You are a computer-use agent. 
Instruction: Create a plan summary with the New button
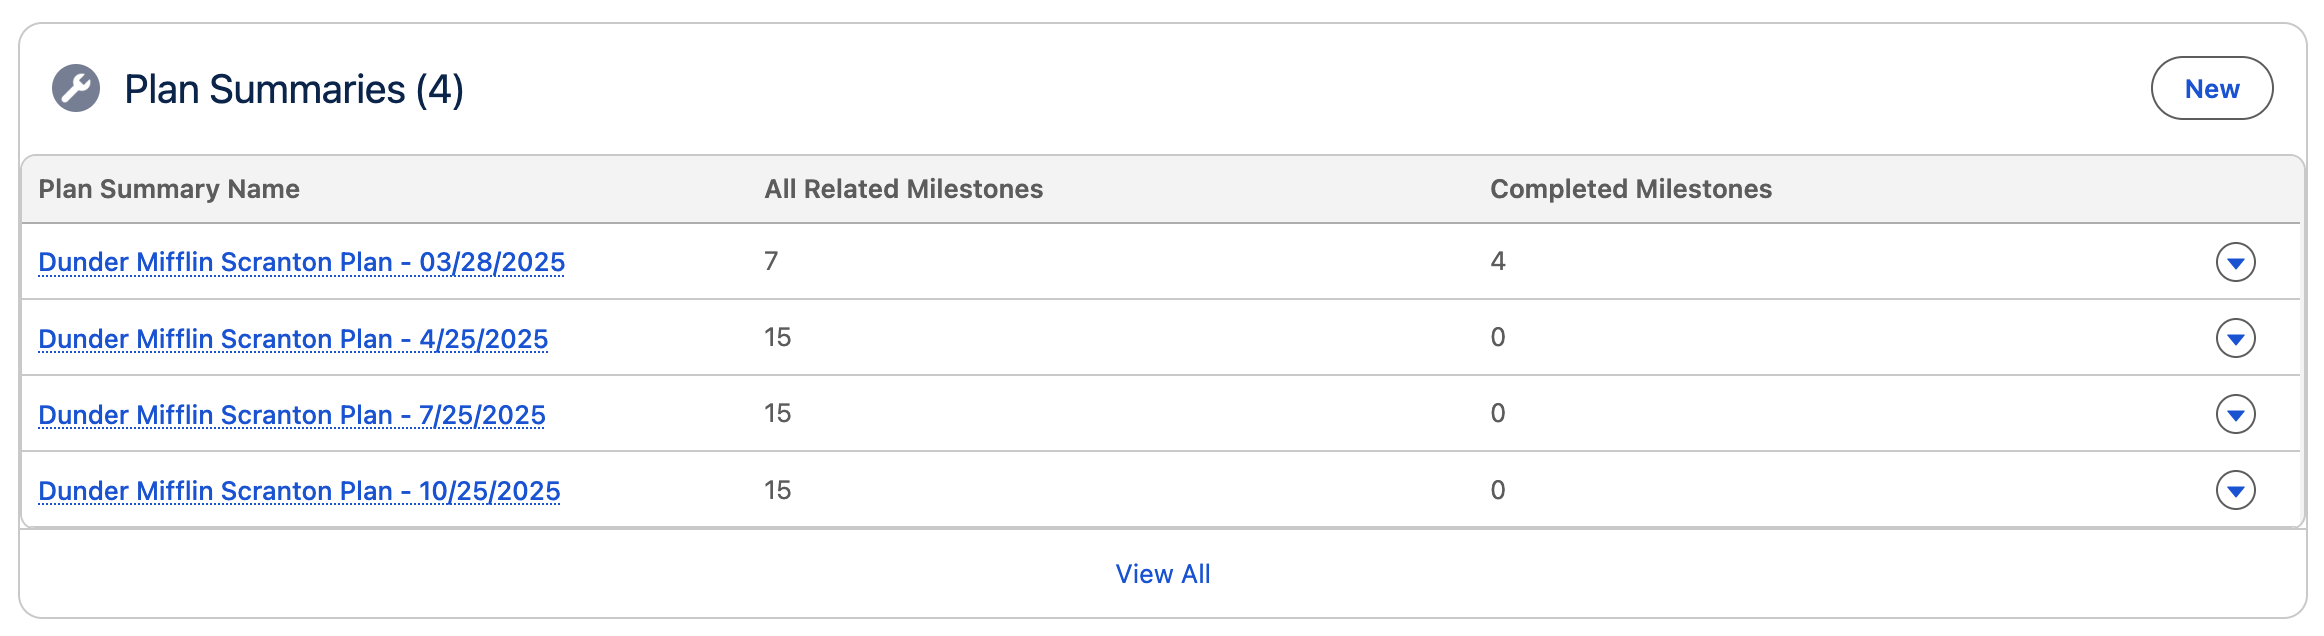pos(2213,88)
